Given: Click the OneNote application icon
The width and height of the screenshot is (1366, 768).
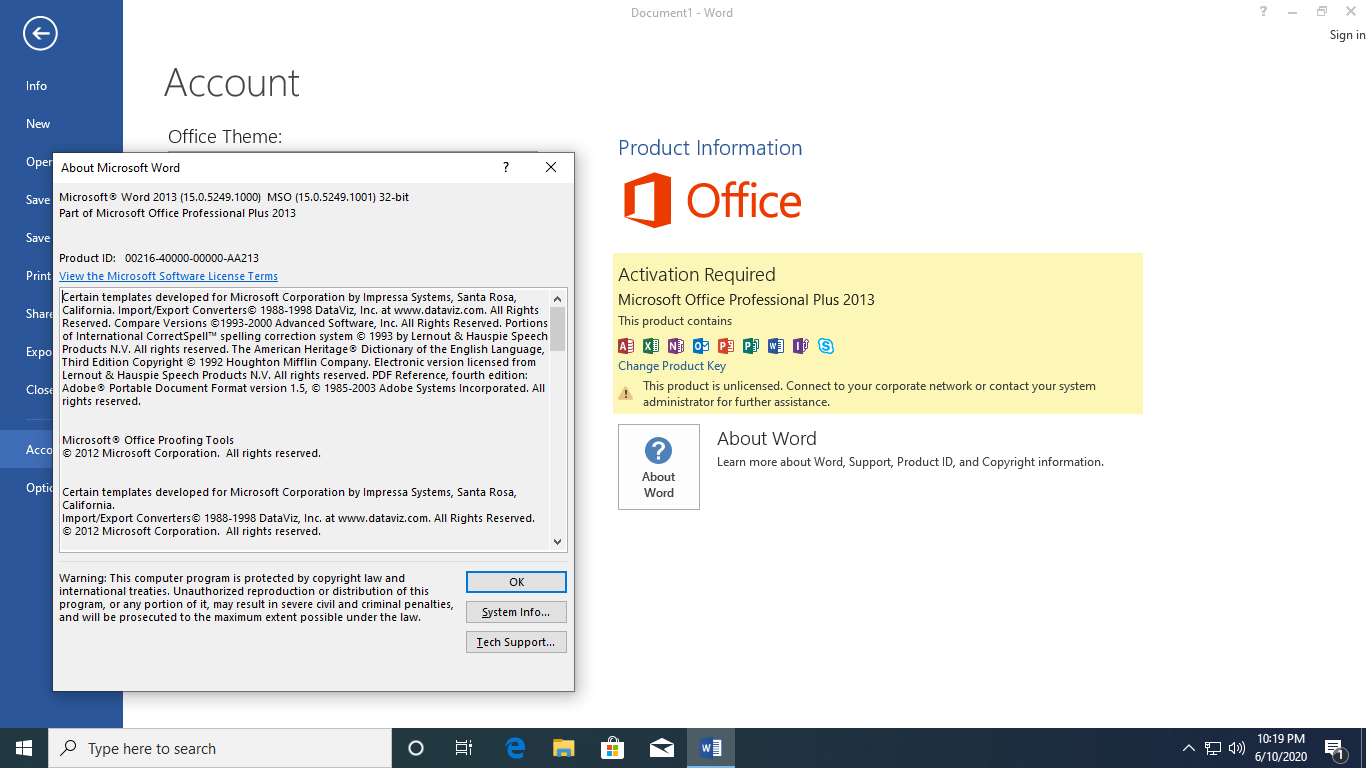Looking at the screenshot, I should tap(676, 346).
